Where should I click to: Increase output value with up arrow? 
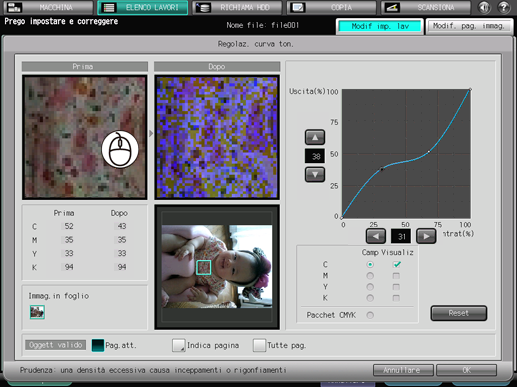pyautogui.click(x=315, y=137)
